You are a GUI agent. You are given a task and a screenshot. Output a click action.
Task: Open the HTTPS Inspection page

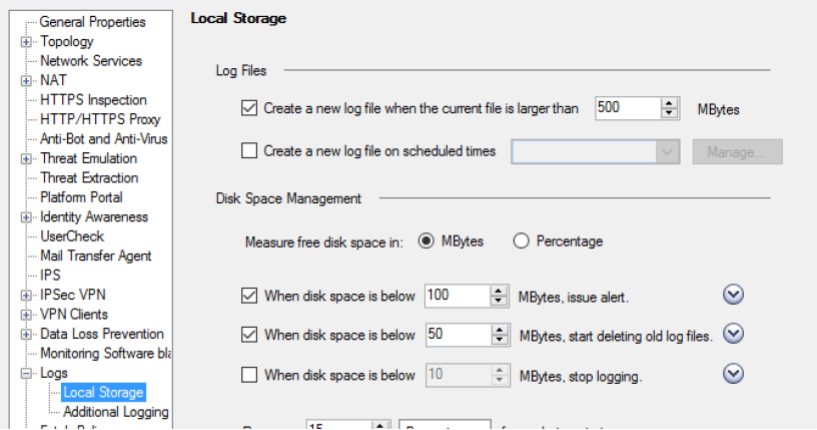click(x=93, y=100)
